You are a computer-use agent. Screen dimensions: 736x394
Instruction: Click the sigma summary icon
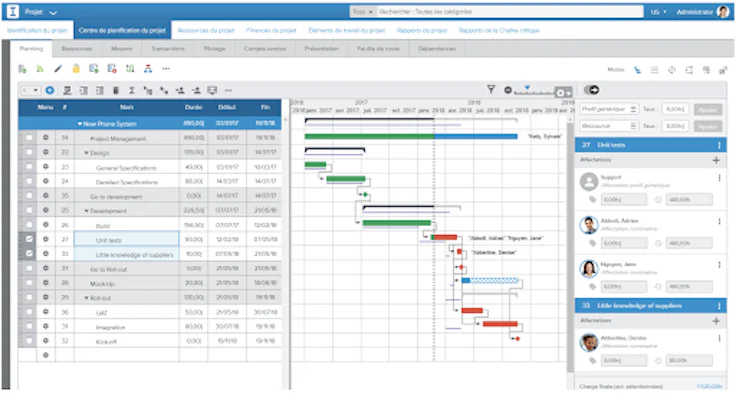132,90
